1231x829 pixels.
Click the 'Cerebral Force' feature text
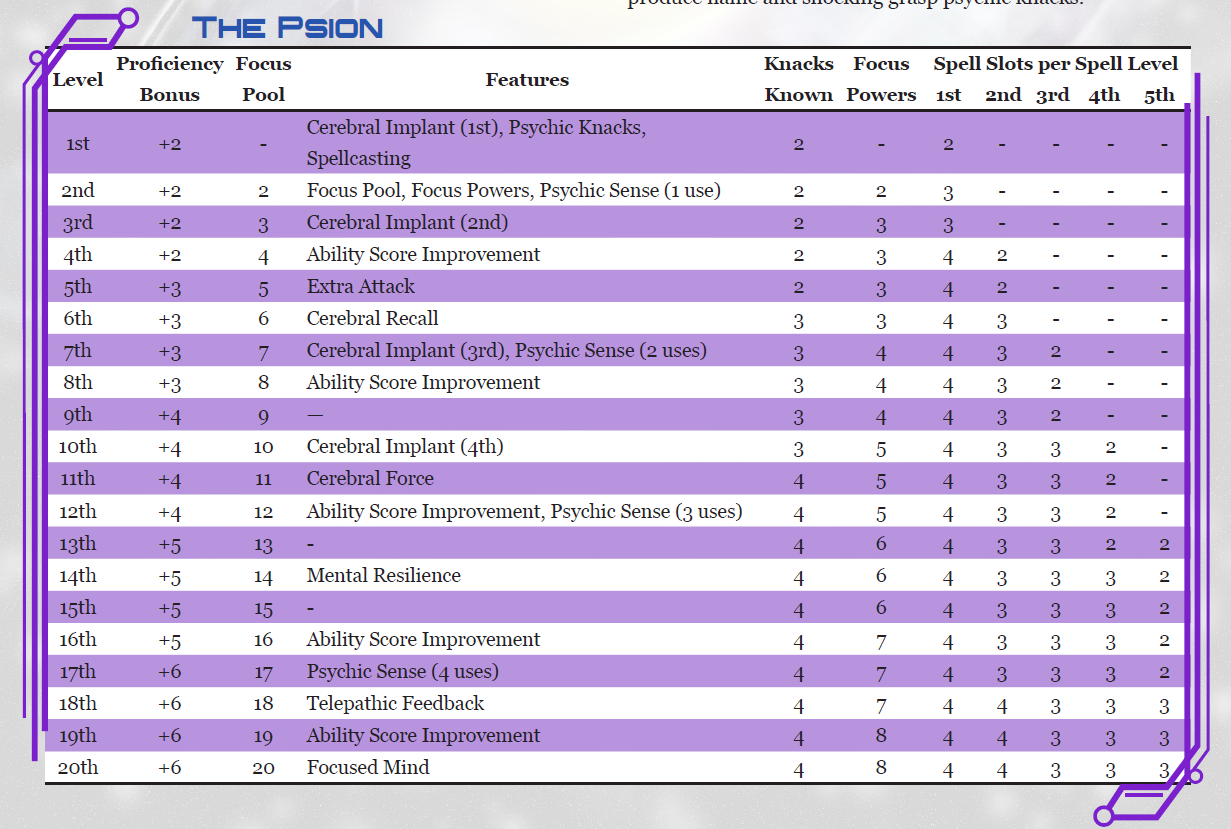pos(370,479)
